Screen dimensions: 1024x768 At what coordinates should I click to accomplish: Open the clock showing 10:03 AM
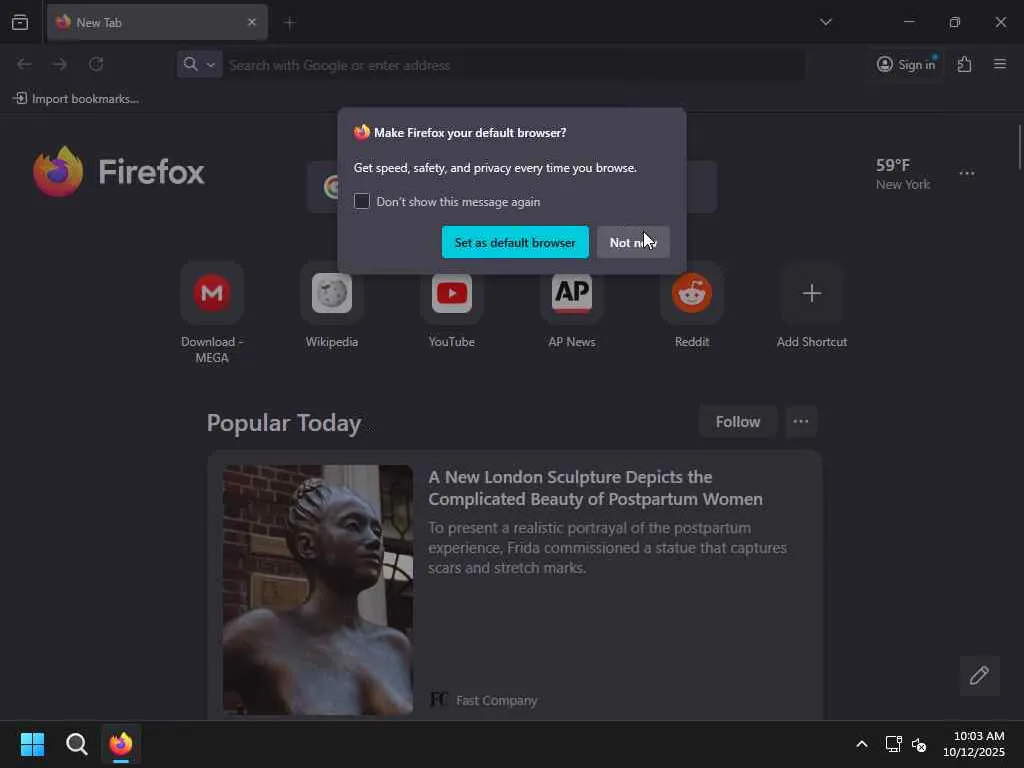(974, 744)
